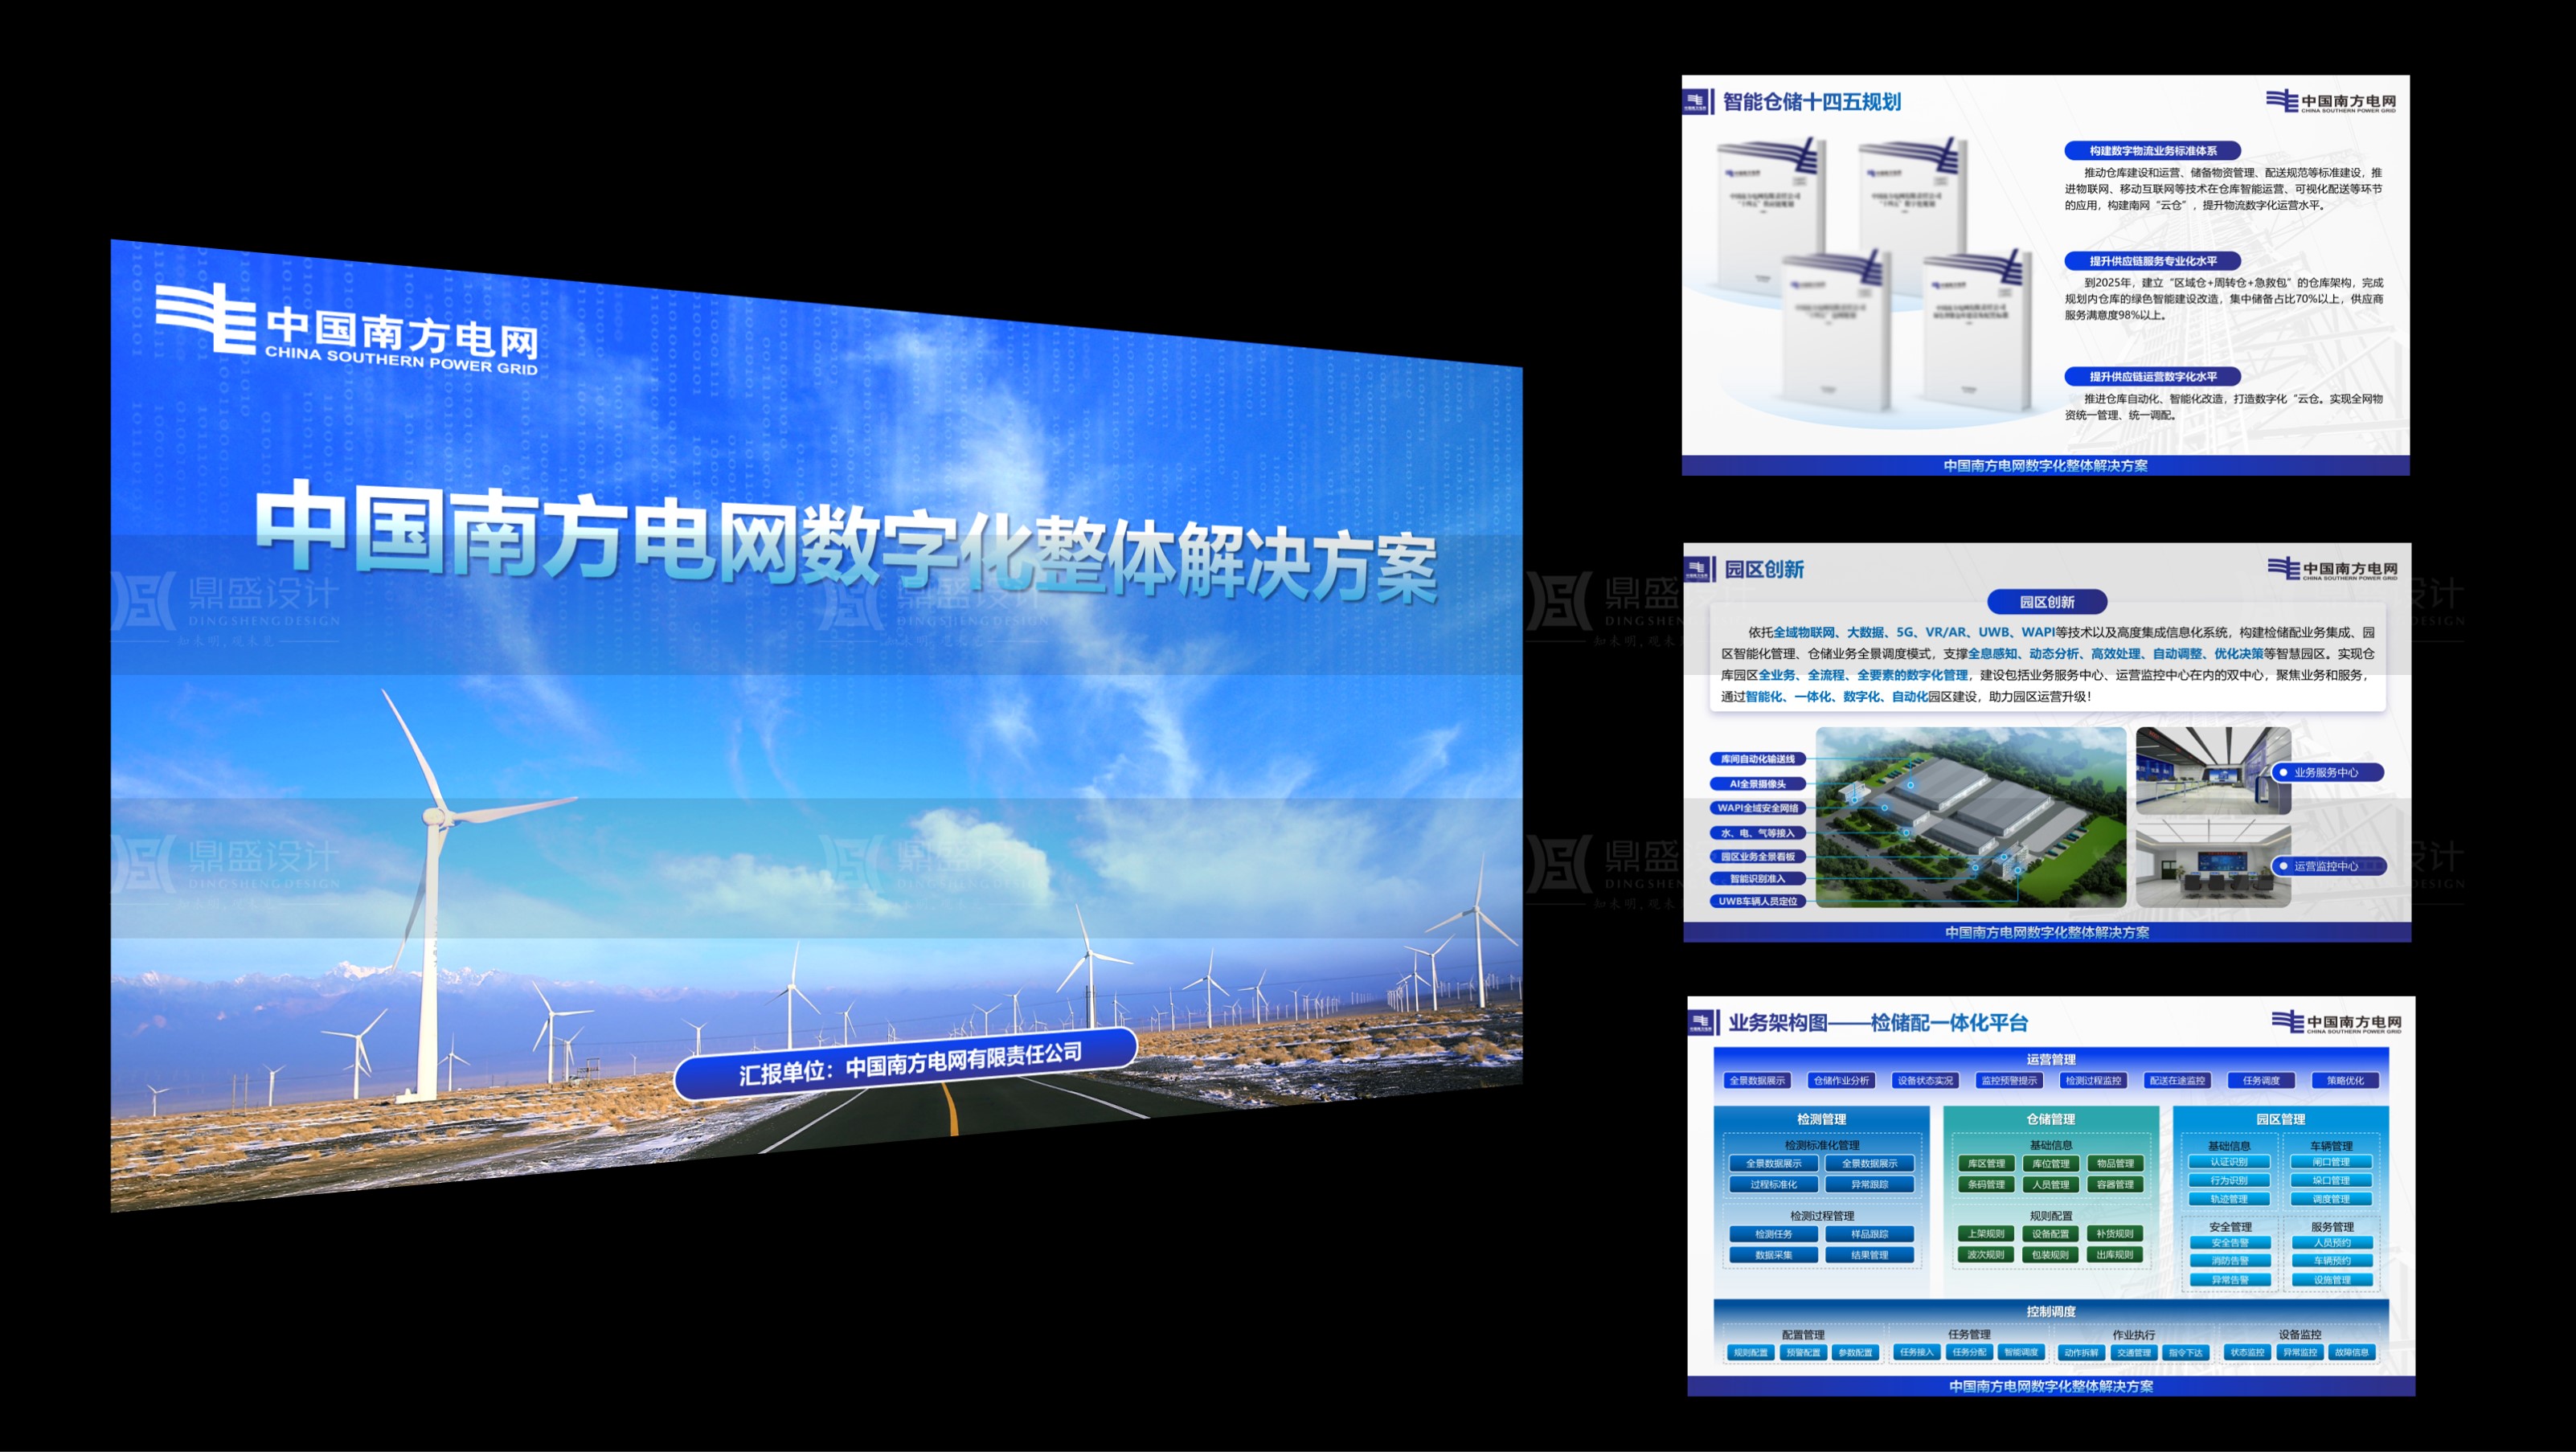Click the 智能识别准入 callout label

tap(1759, 879)
